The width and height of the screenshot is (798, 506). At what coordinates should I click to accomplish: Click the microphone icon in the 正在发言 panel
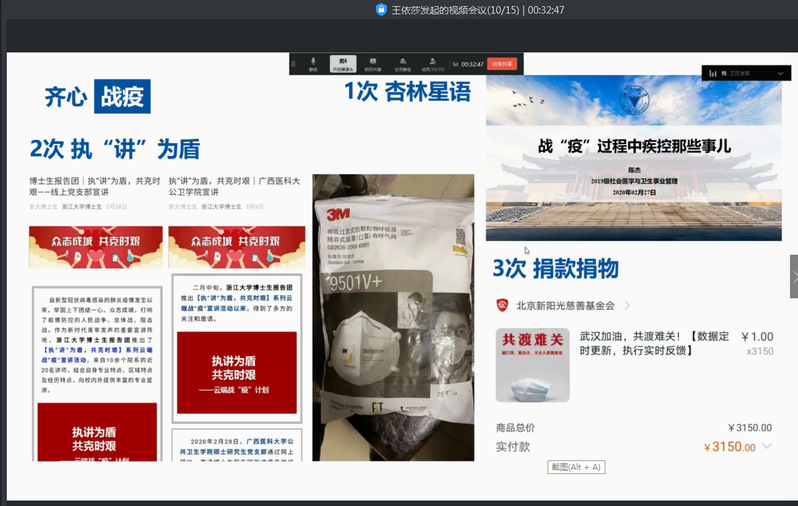pyautogui.click(x=713, y=73)
